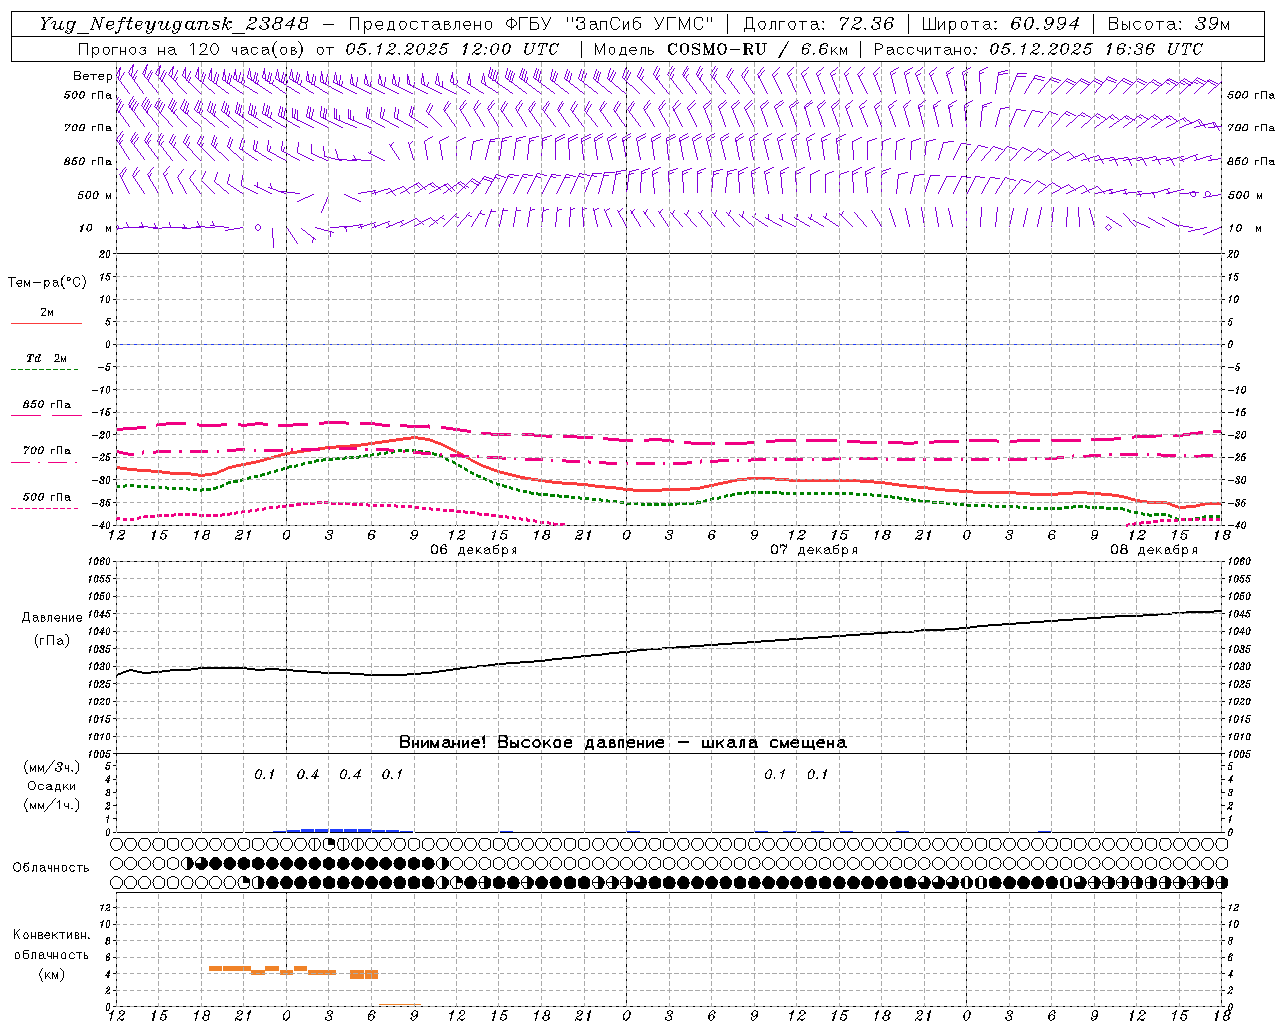Click the station title Yug_Nefteyugansk_23848
Screen dimensions: 1280x1024
click(174, 24)
